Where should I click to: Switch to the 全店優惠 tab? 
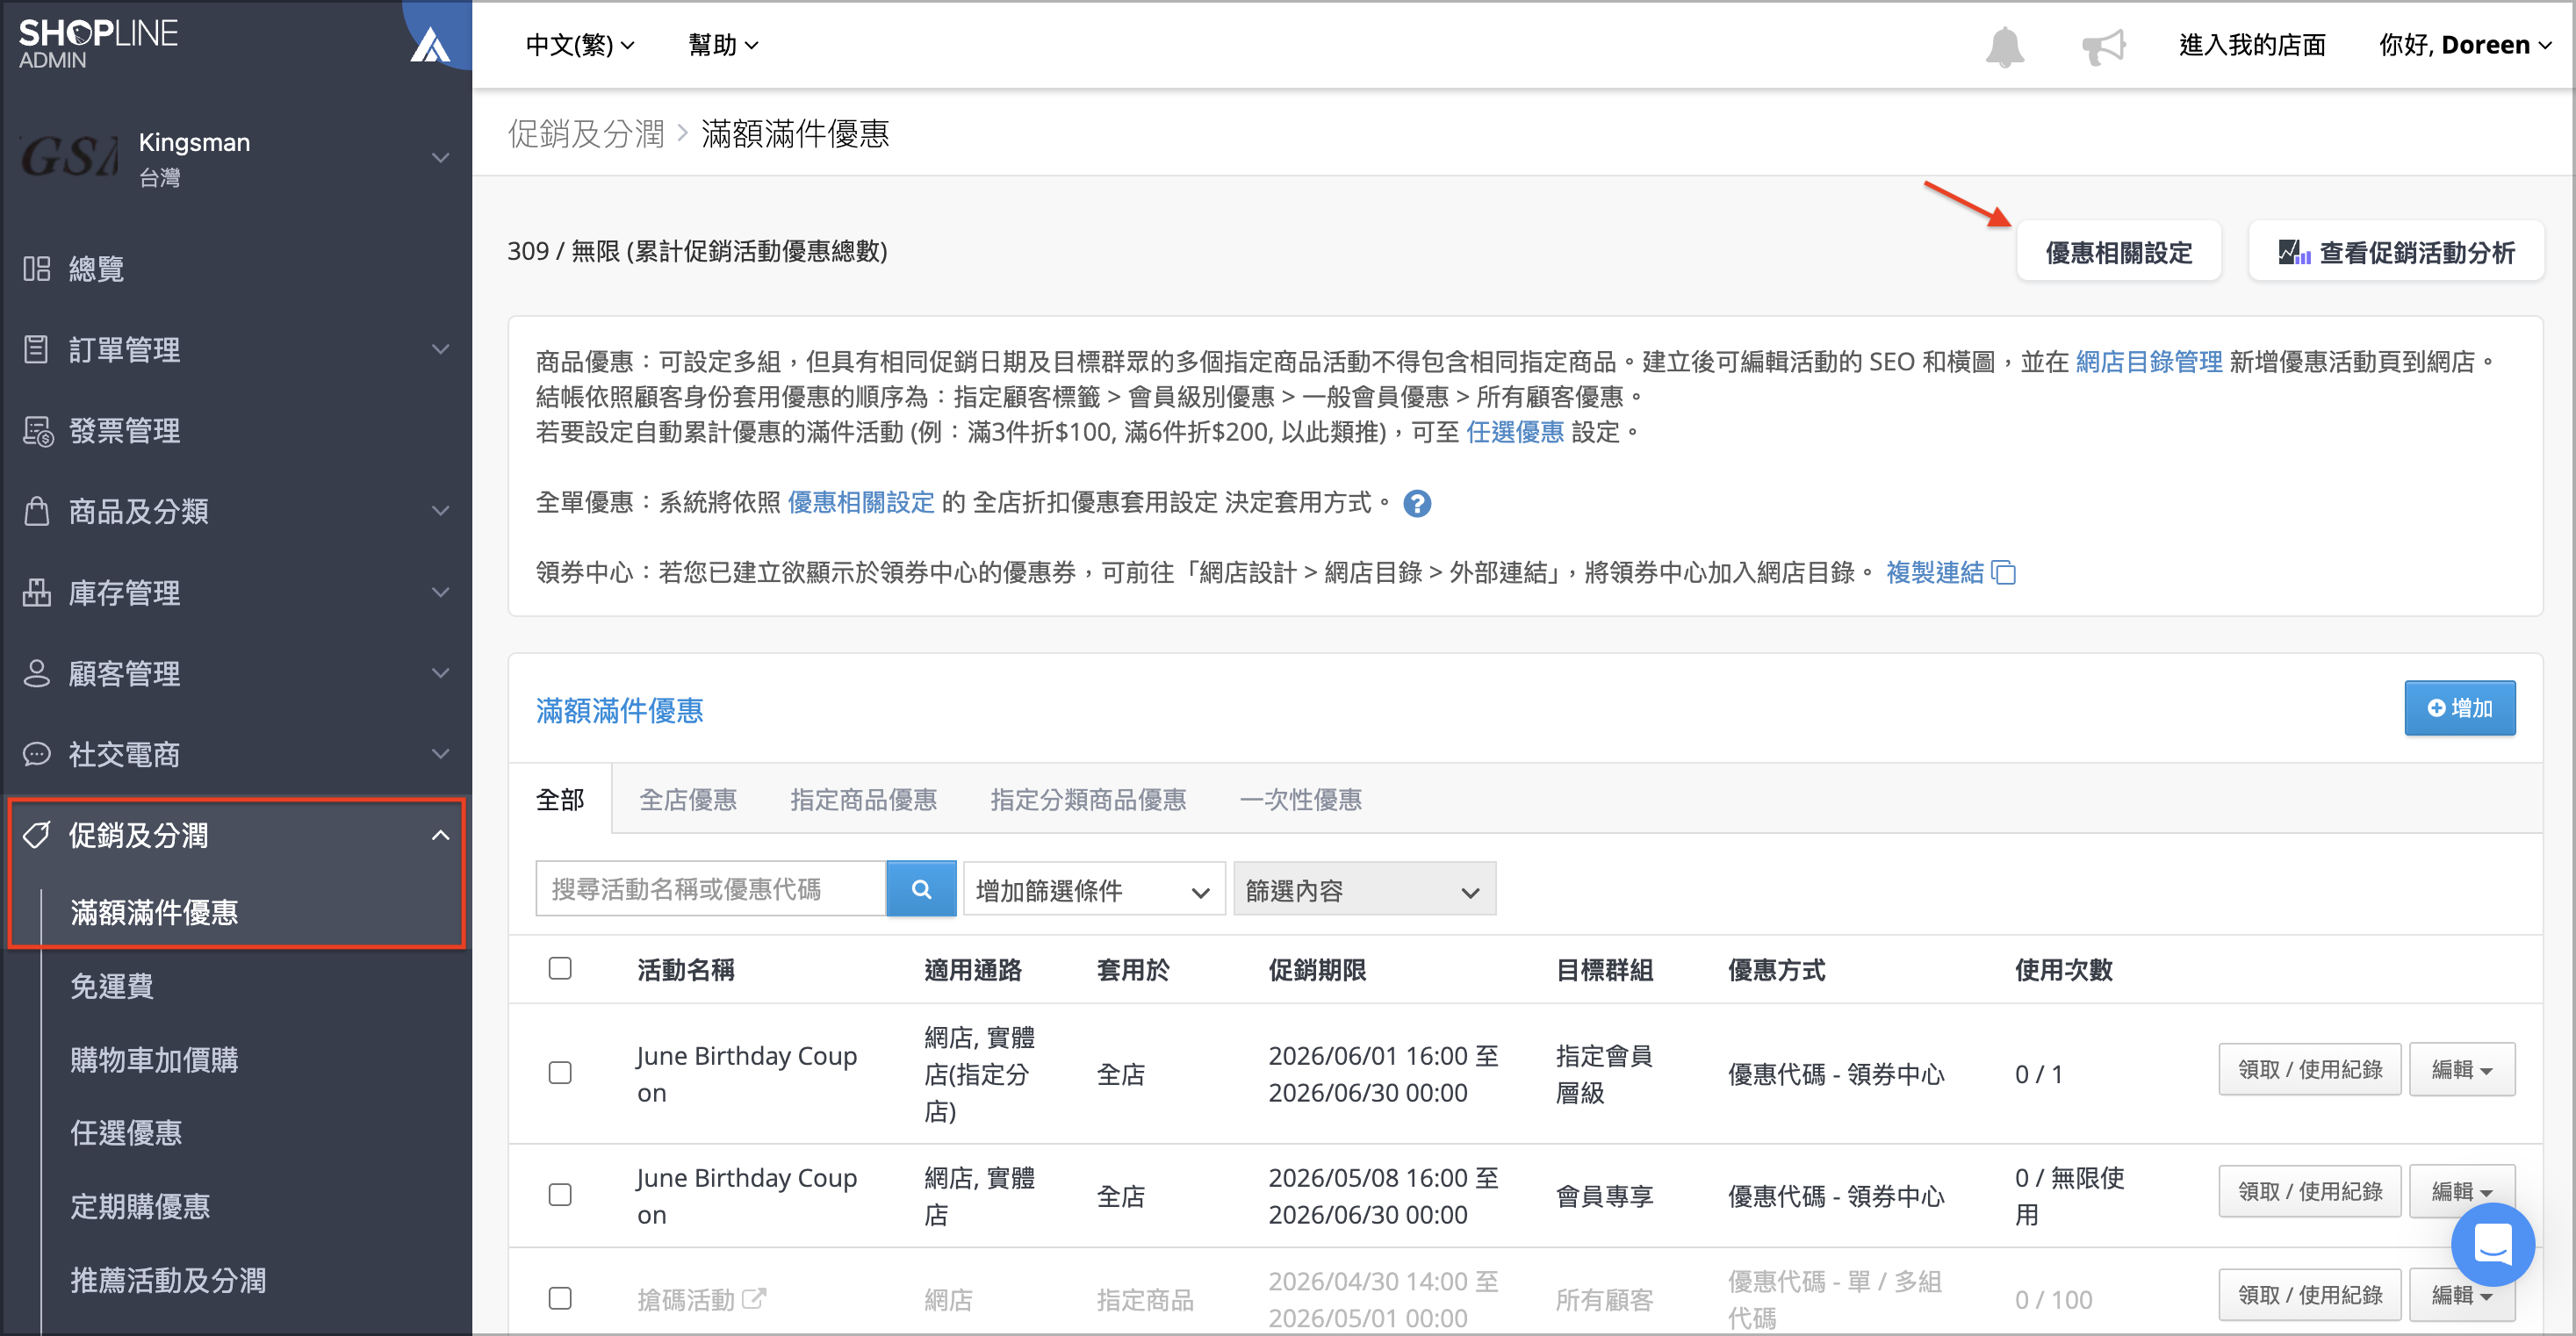pos(688,799)
